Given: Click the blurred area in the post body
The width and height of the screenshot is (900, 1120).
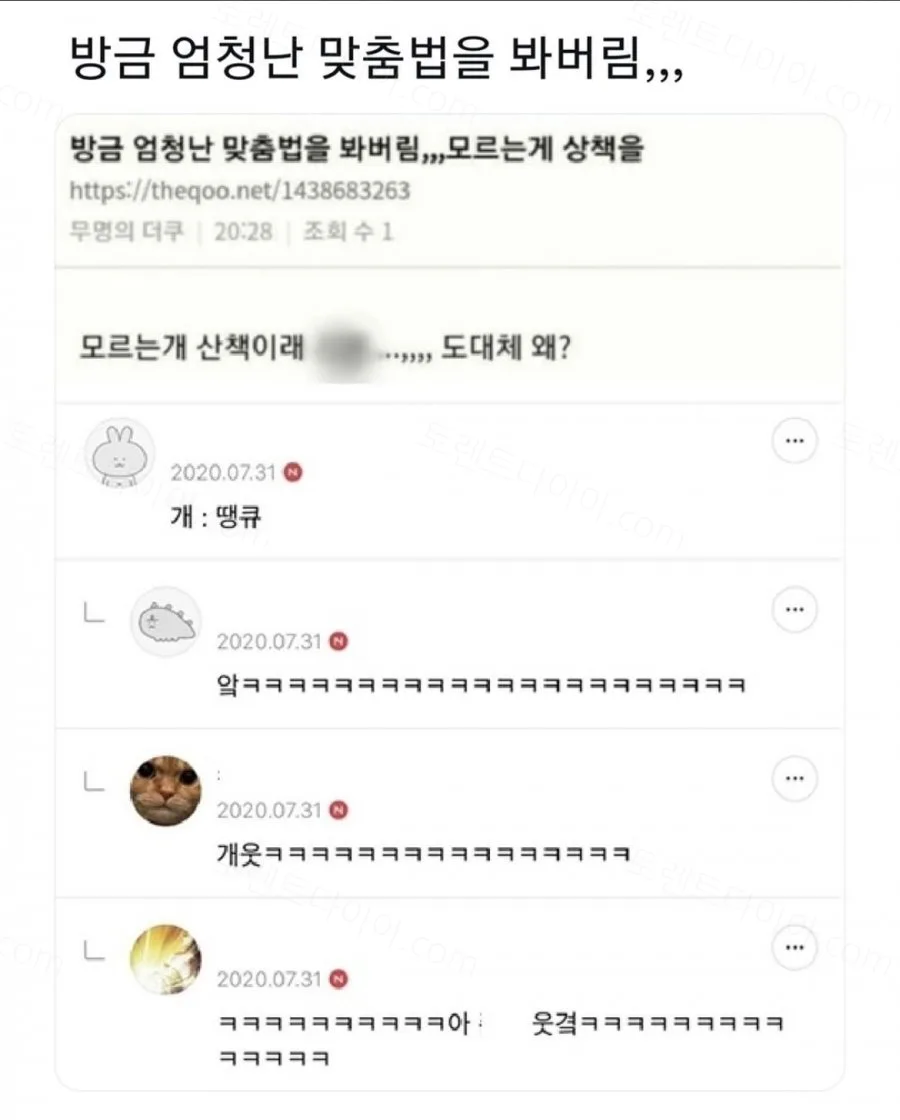Looking at the screenshot, I should (347, 349).
